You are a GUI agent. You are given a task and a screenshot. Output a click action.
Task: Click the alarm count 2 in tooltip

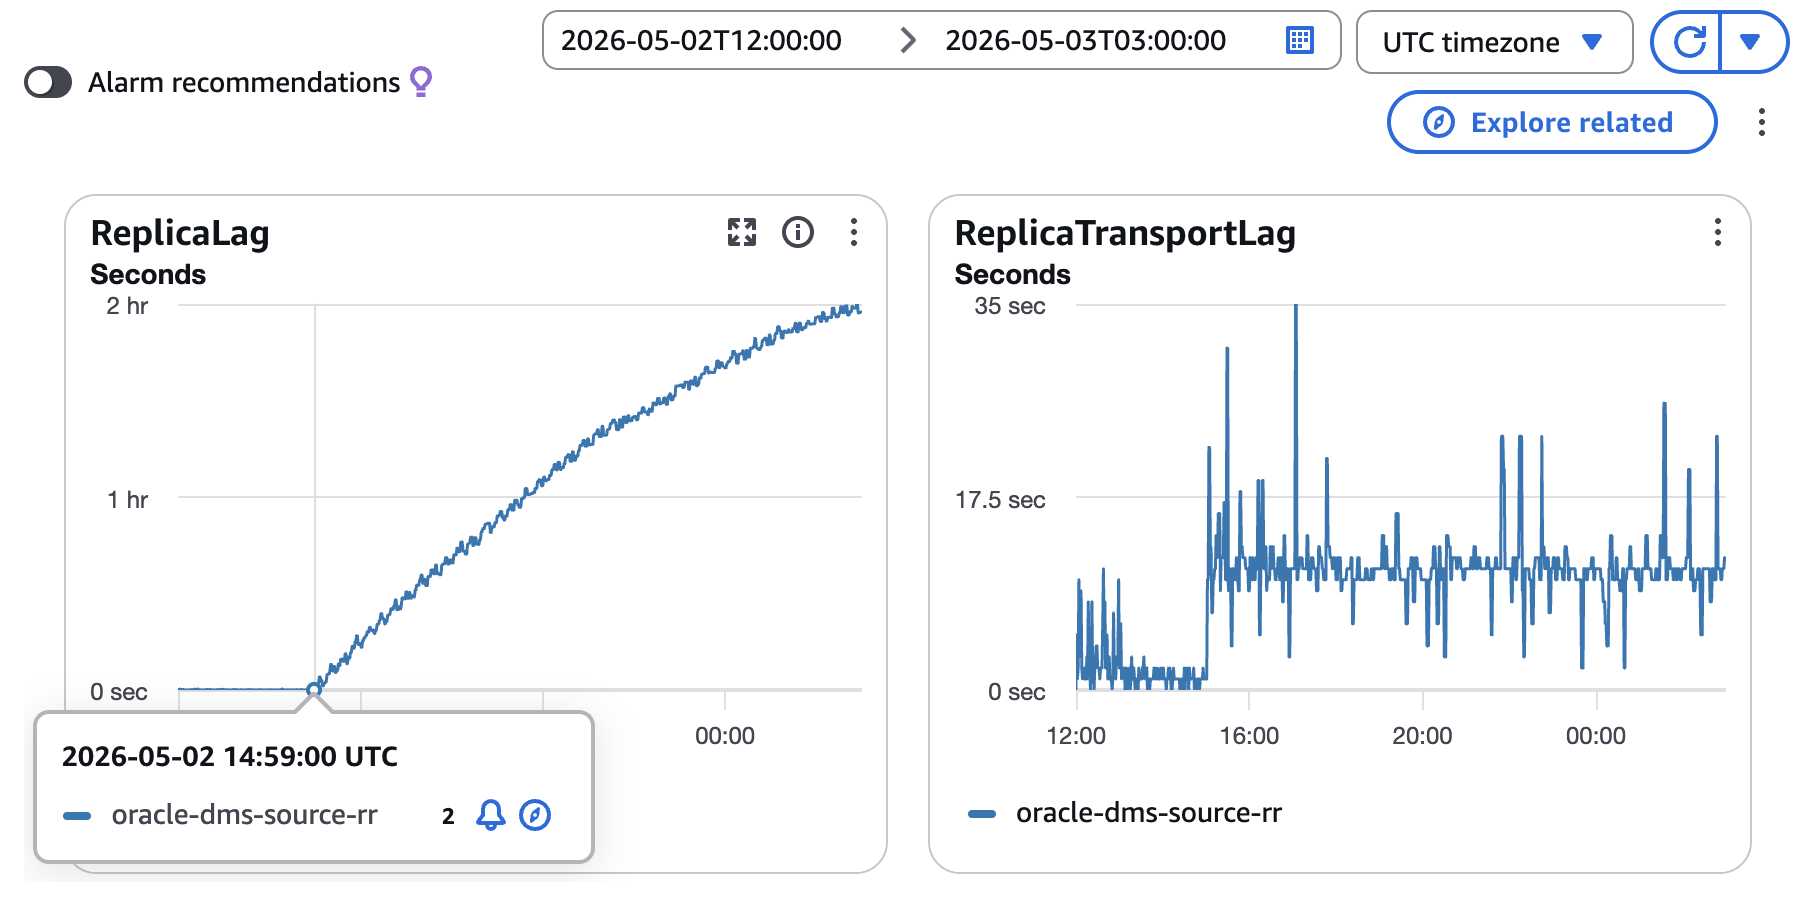(x=448, y=816)
